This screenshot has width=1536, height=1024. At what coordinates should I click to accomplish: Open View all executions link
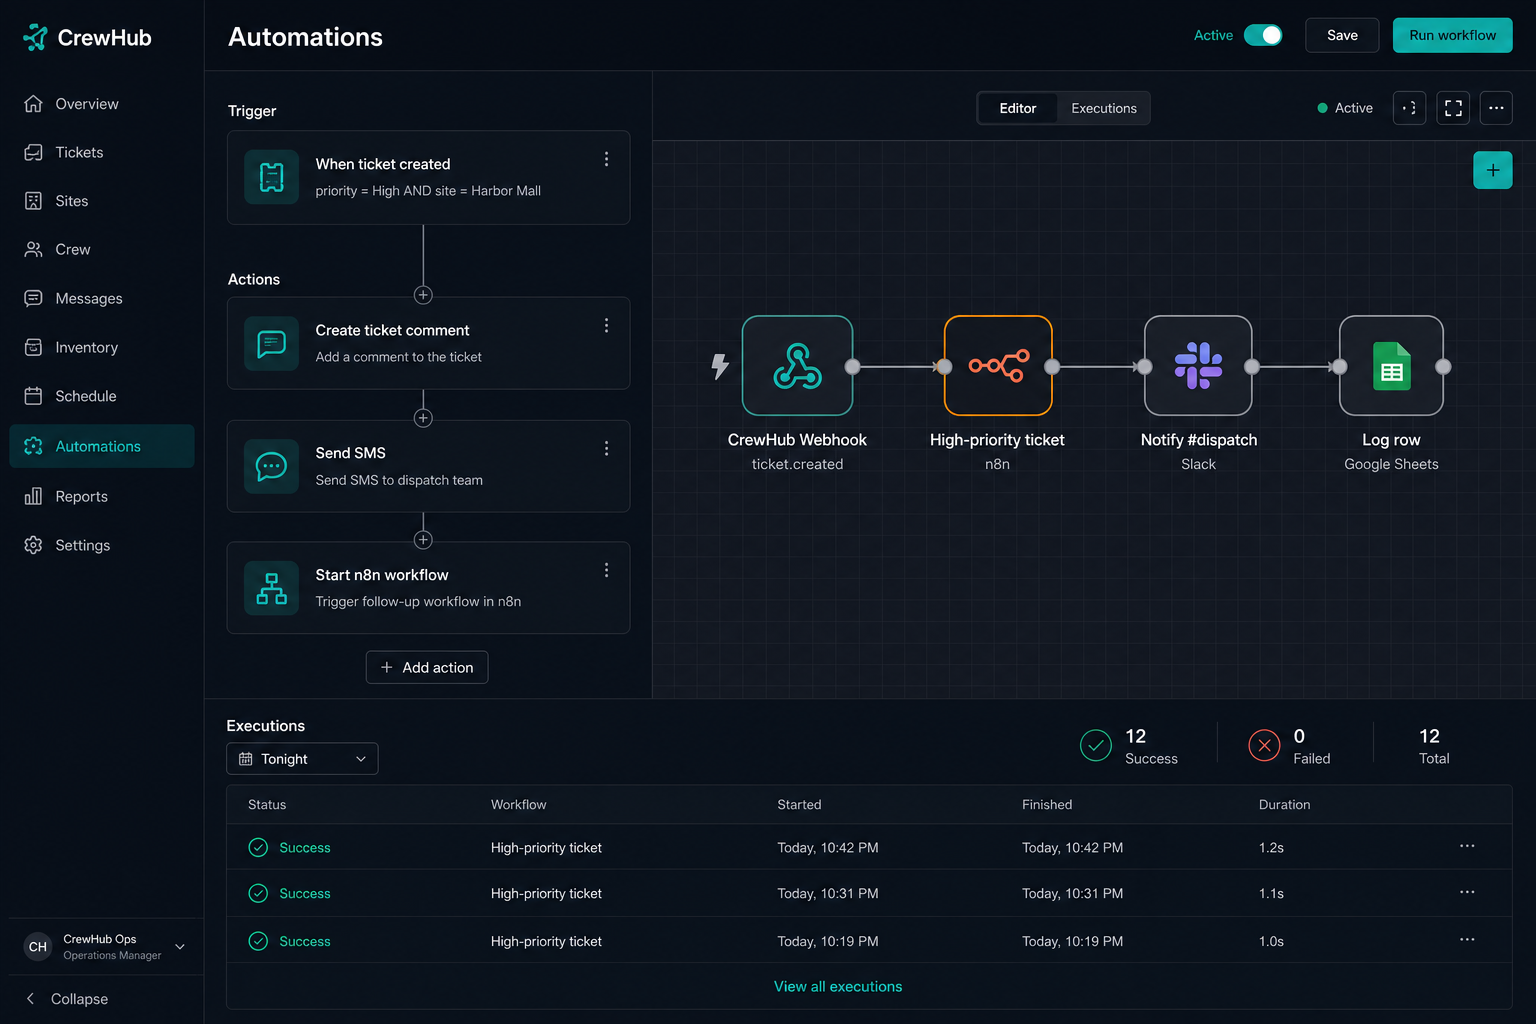(x=838, y=986)
